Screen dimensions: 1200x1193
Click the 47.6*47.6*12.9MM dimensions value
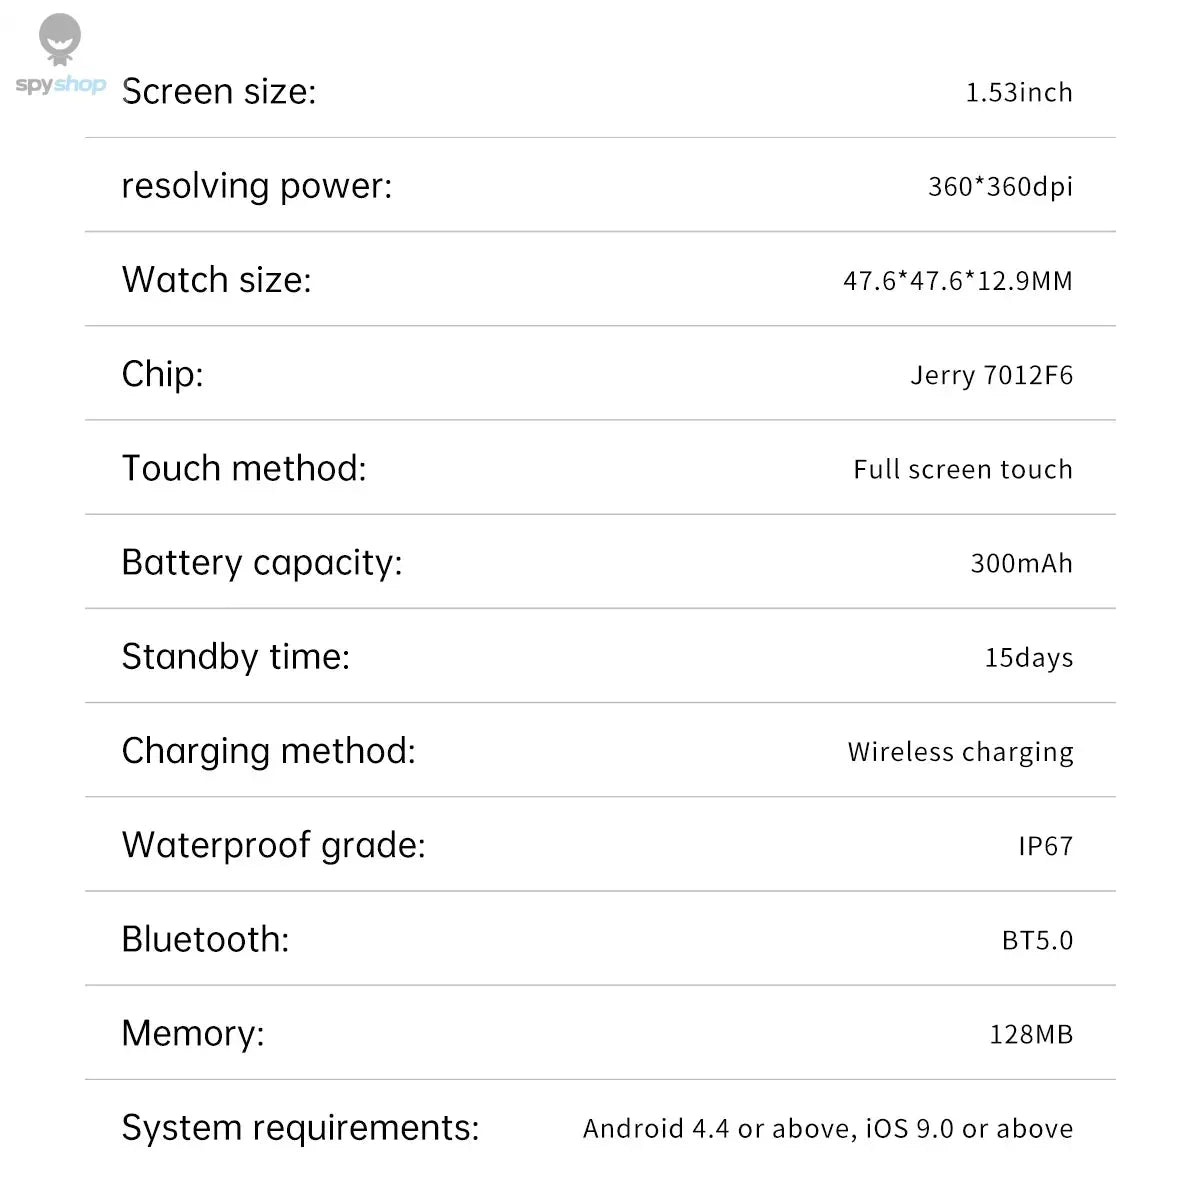(x=957, y=281)
